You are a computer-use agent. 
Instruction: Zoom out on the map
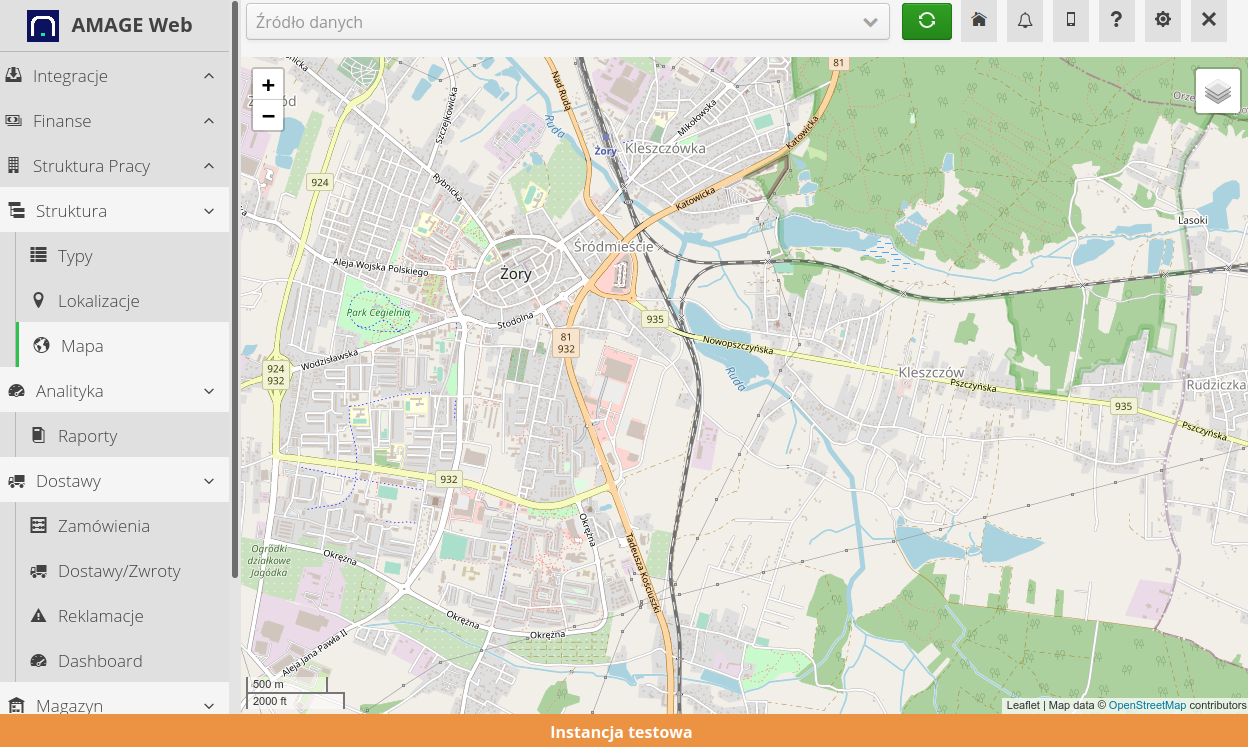point(268,116)
